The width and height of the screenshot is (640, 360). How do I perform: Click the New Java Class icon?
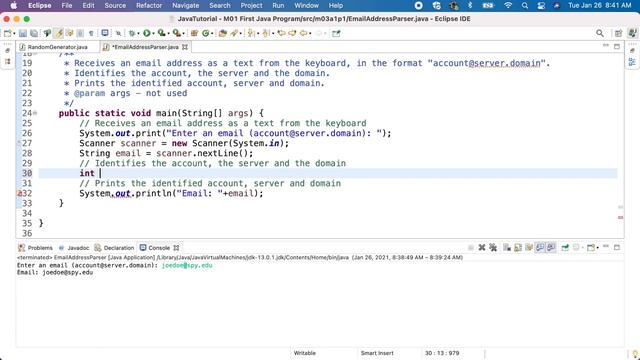(x=205, y=33)
